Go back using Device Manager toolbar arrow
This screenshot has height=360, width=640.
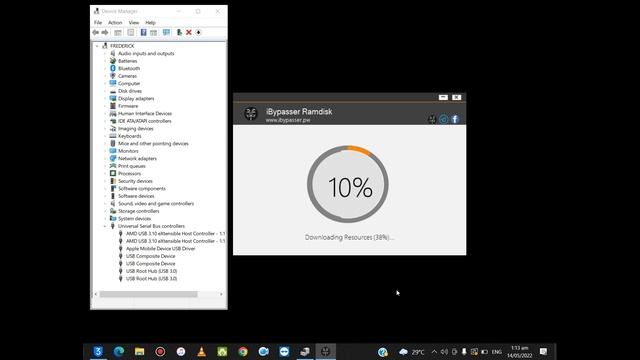pos(96,32)
